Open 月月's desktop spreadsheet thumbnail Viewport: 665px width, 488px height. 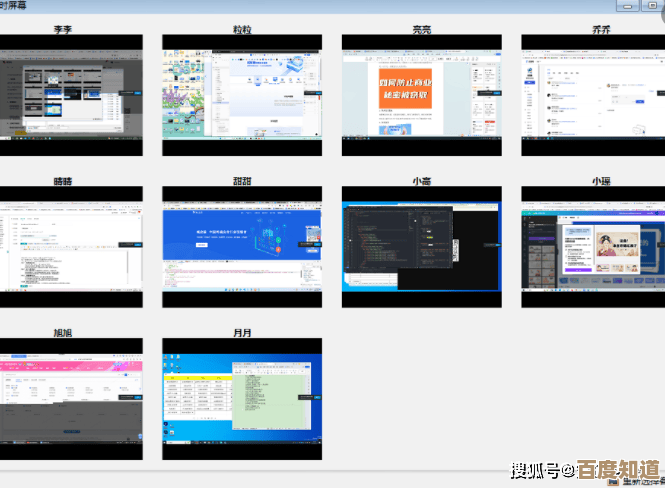click(242, 398)
